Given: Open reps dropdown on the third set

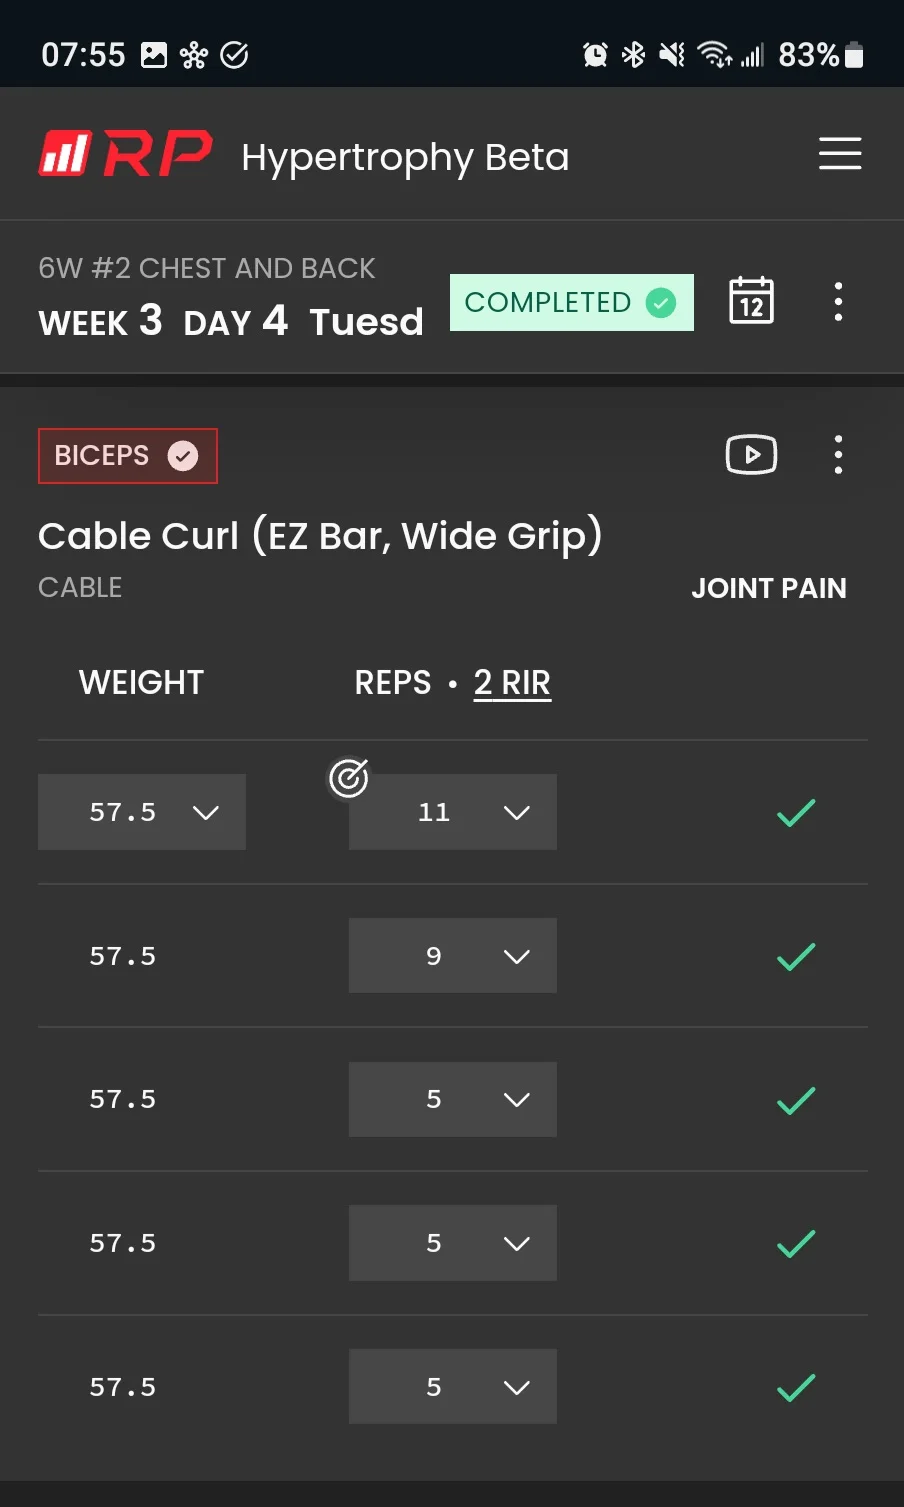Looking at the screenshot, I should point(453,1099).
